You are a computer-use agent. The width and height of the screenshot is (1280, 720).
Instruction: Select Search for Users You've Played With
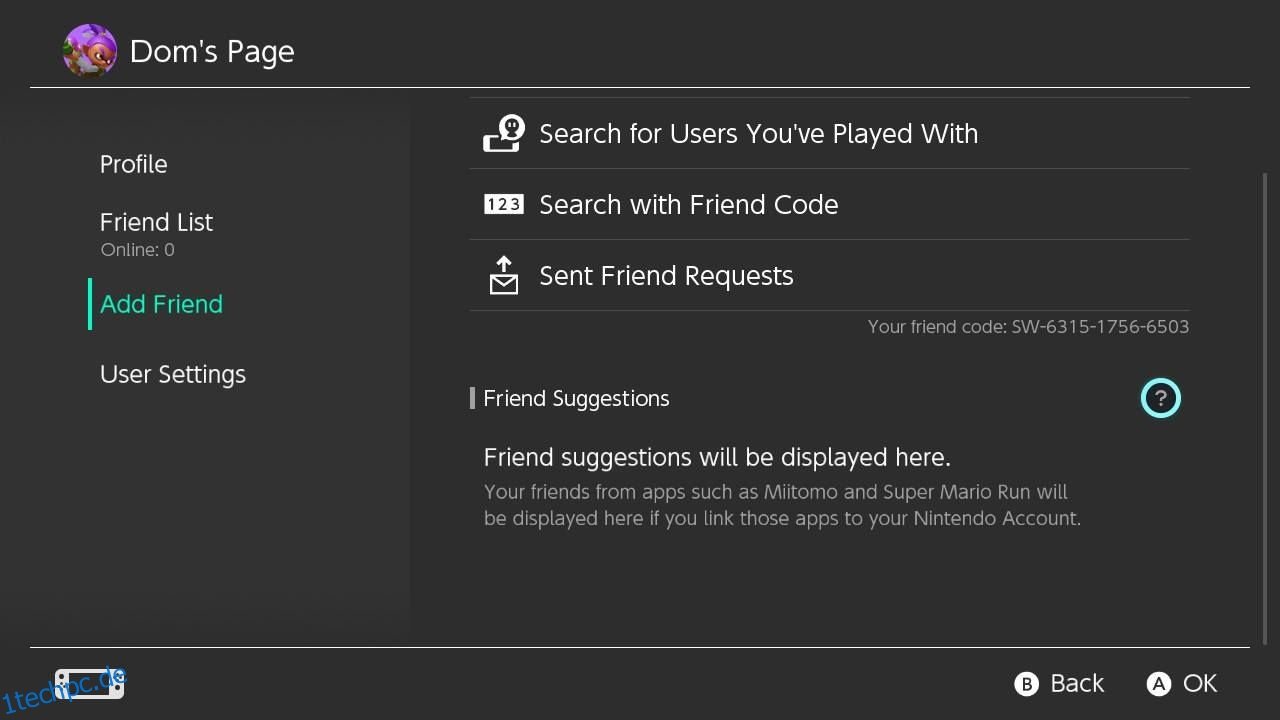pyautogui.click(x=829, y=133)
